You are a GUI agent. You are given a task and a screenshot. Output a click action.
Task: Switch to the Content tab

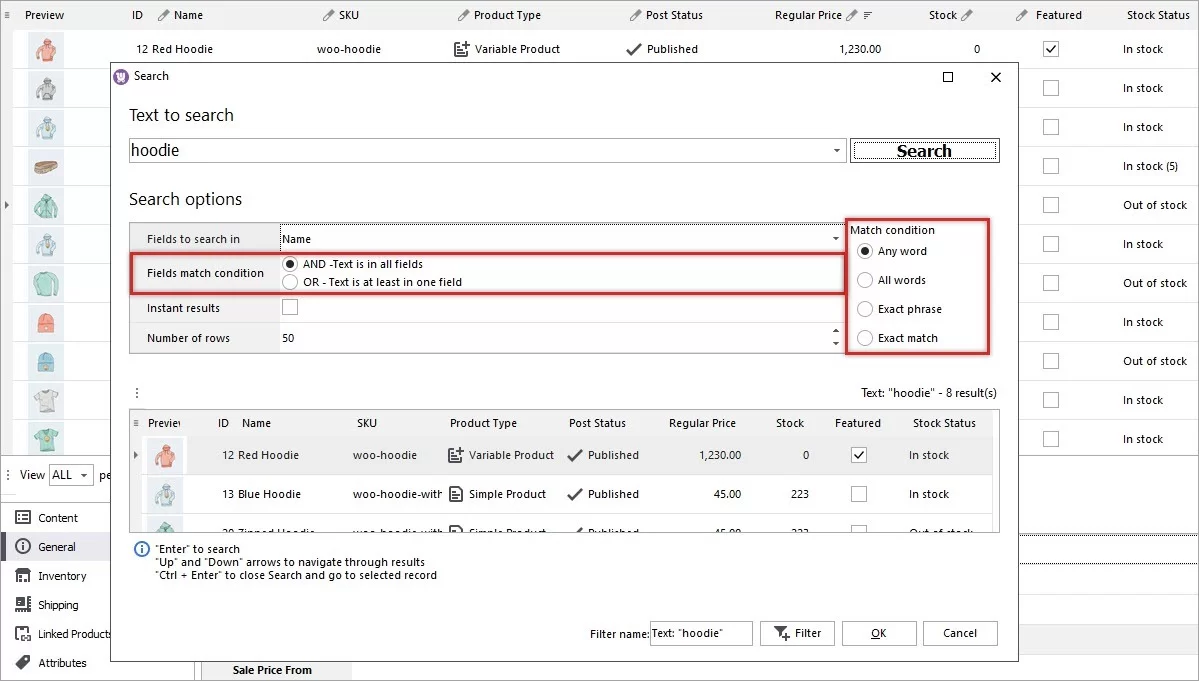(23, 517)
